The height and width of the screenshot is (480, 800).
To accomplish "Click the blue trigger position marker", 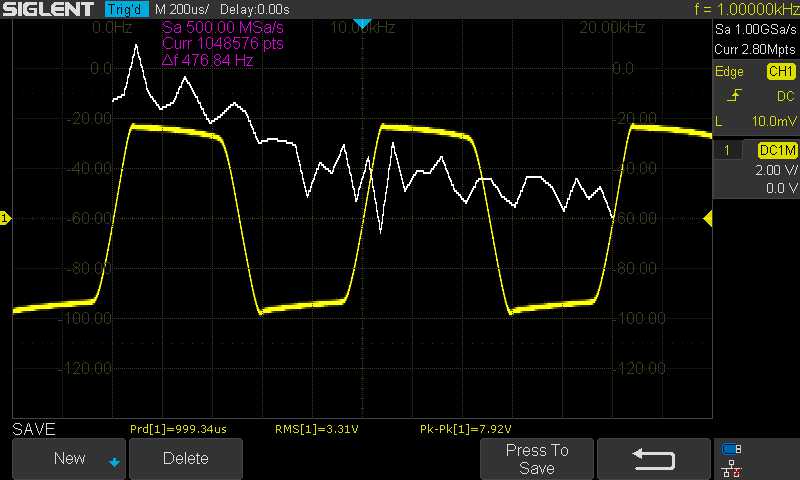I will click(363, 23).
